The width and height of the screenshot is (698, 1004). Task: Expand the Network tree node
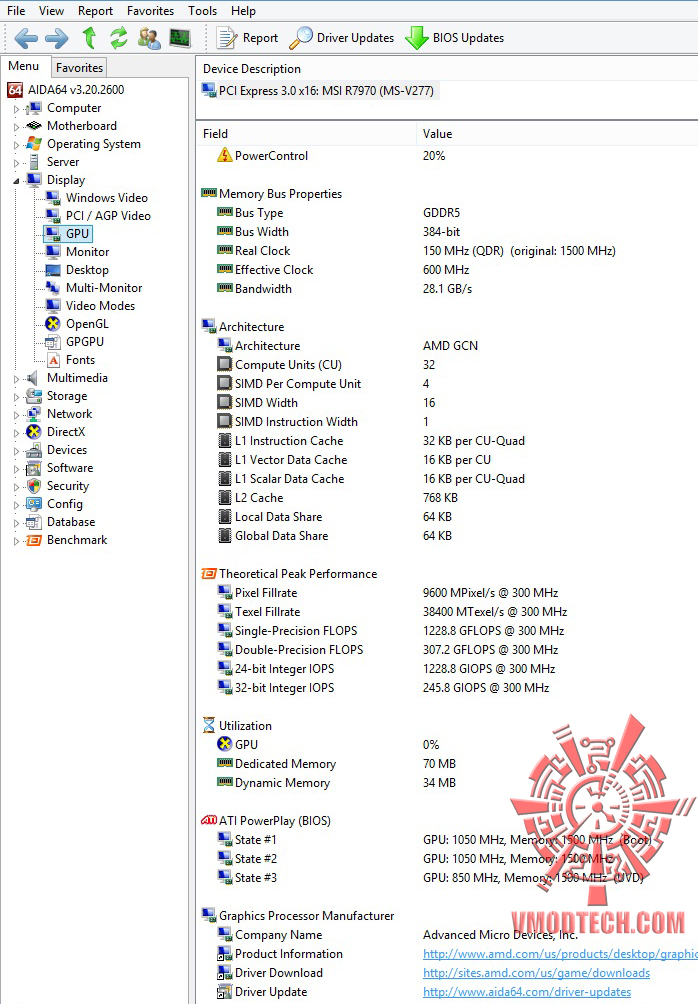tap(17, 414)
